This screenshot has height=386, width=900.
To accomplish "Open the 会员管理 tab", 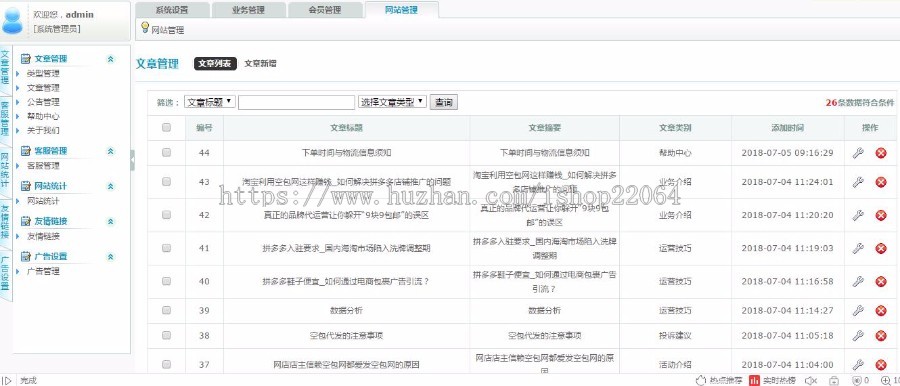I will click(x=325, y=10).
